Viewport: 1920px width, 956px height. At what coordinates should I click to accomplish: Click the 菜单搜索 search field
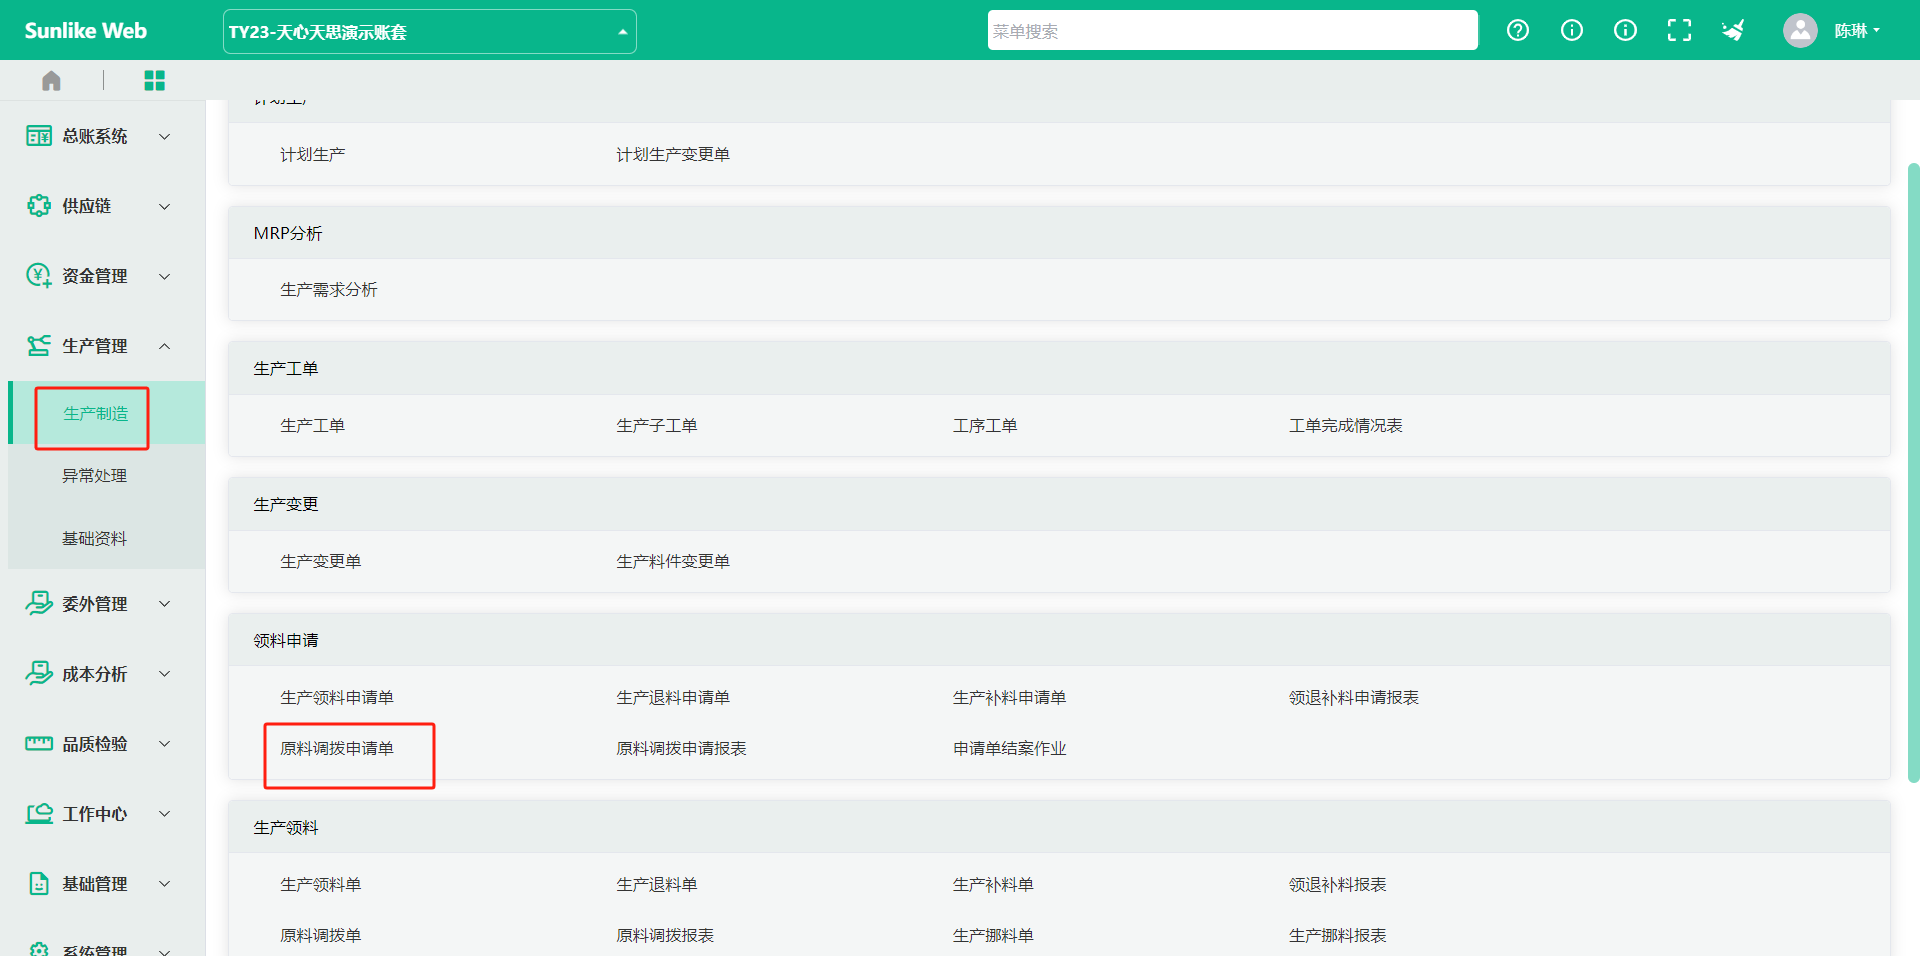click(1232, 31)
